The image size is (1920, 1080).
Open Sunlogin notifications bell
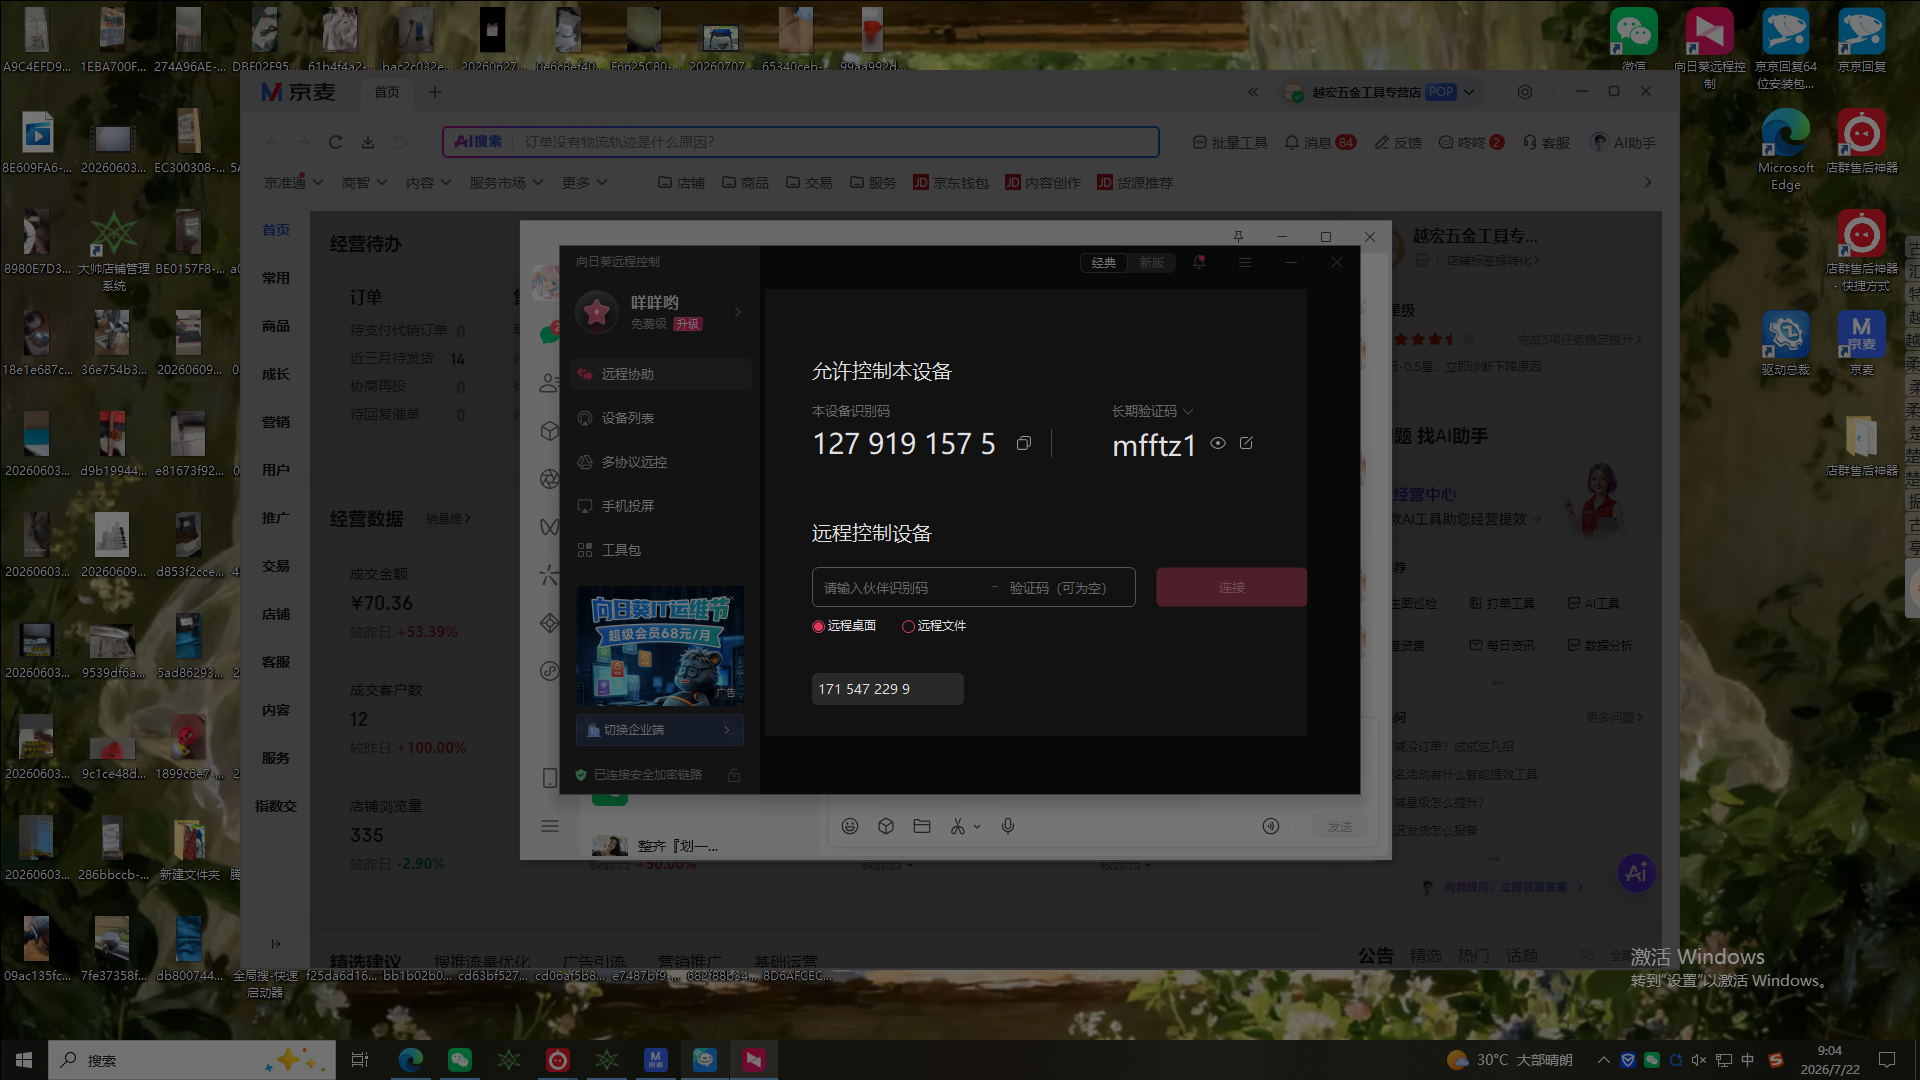[1199, 262]
